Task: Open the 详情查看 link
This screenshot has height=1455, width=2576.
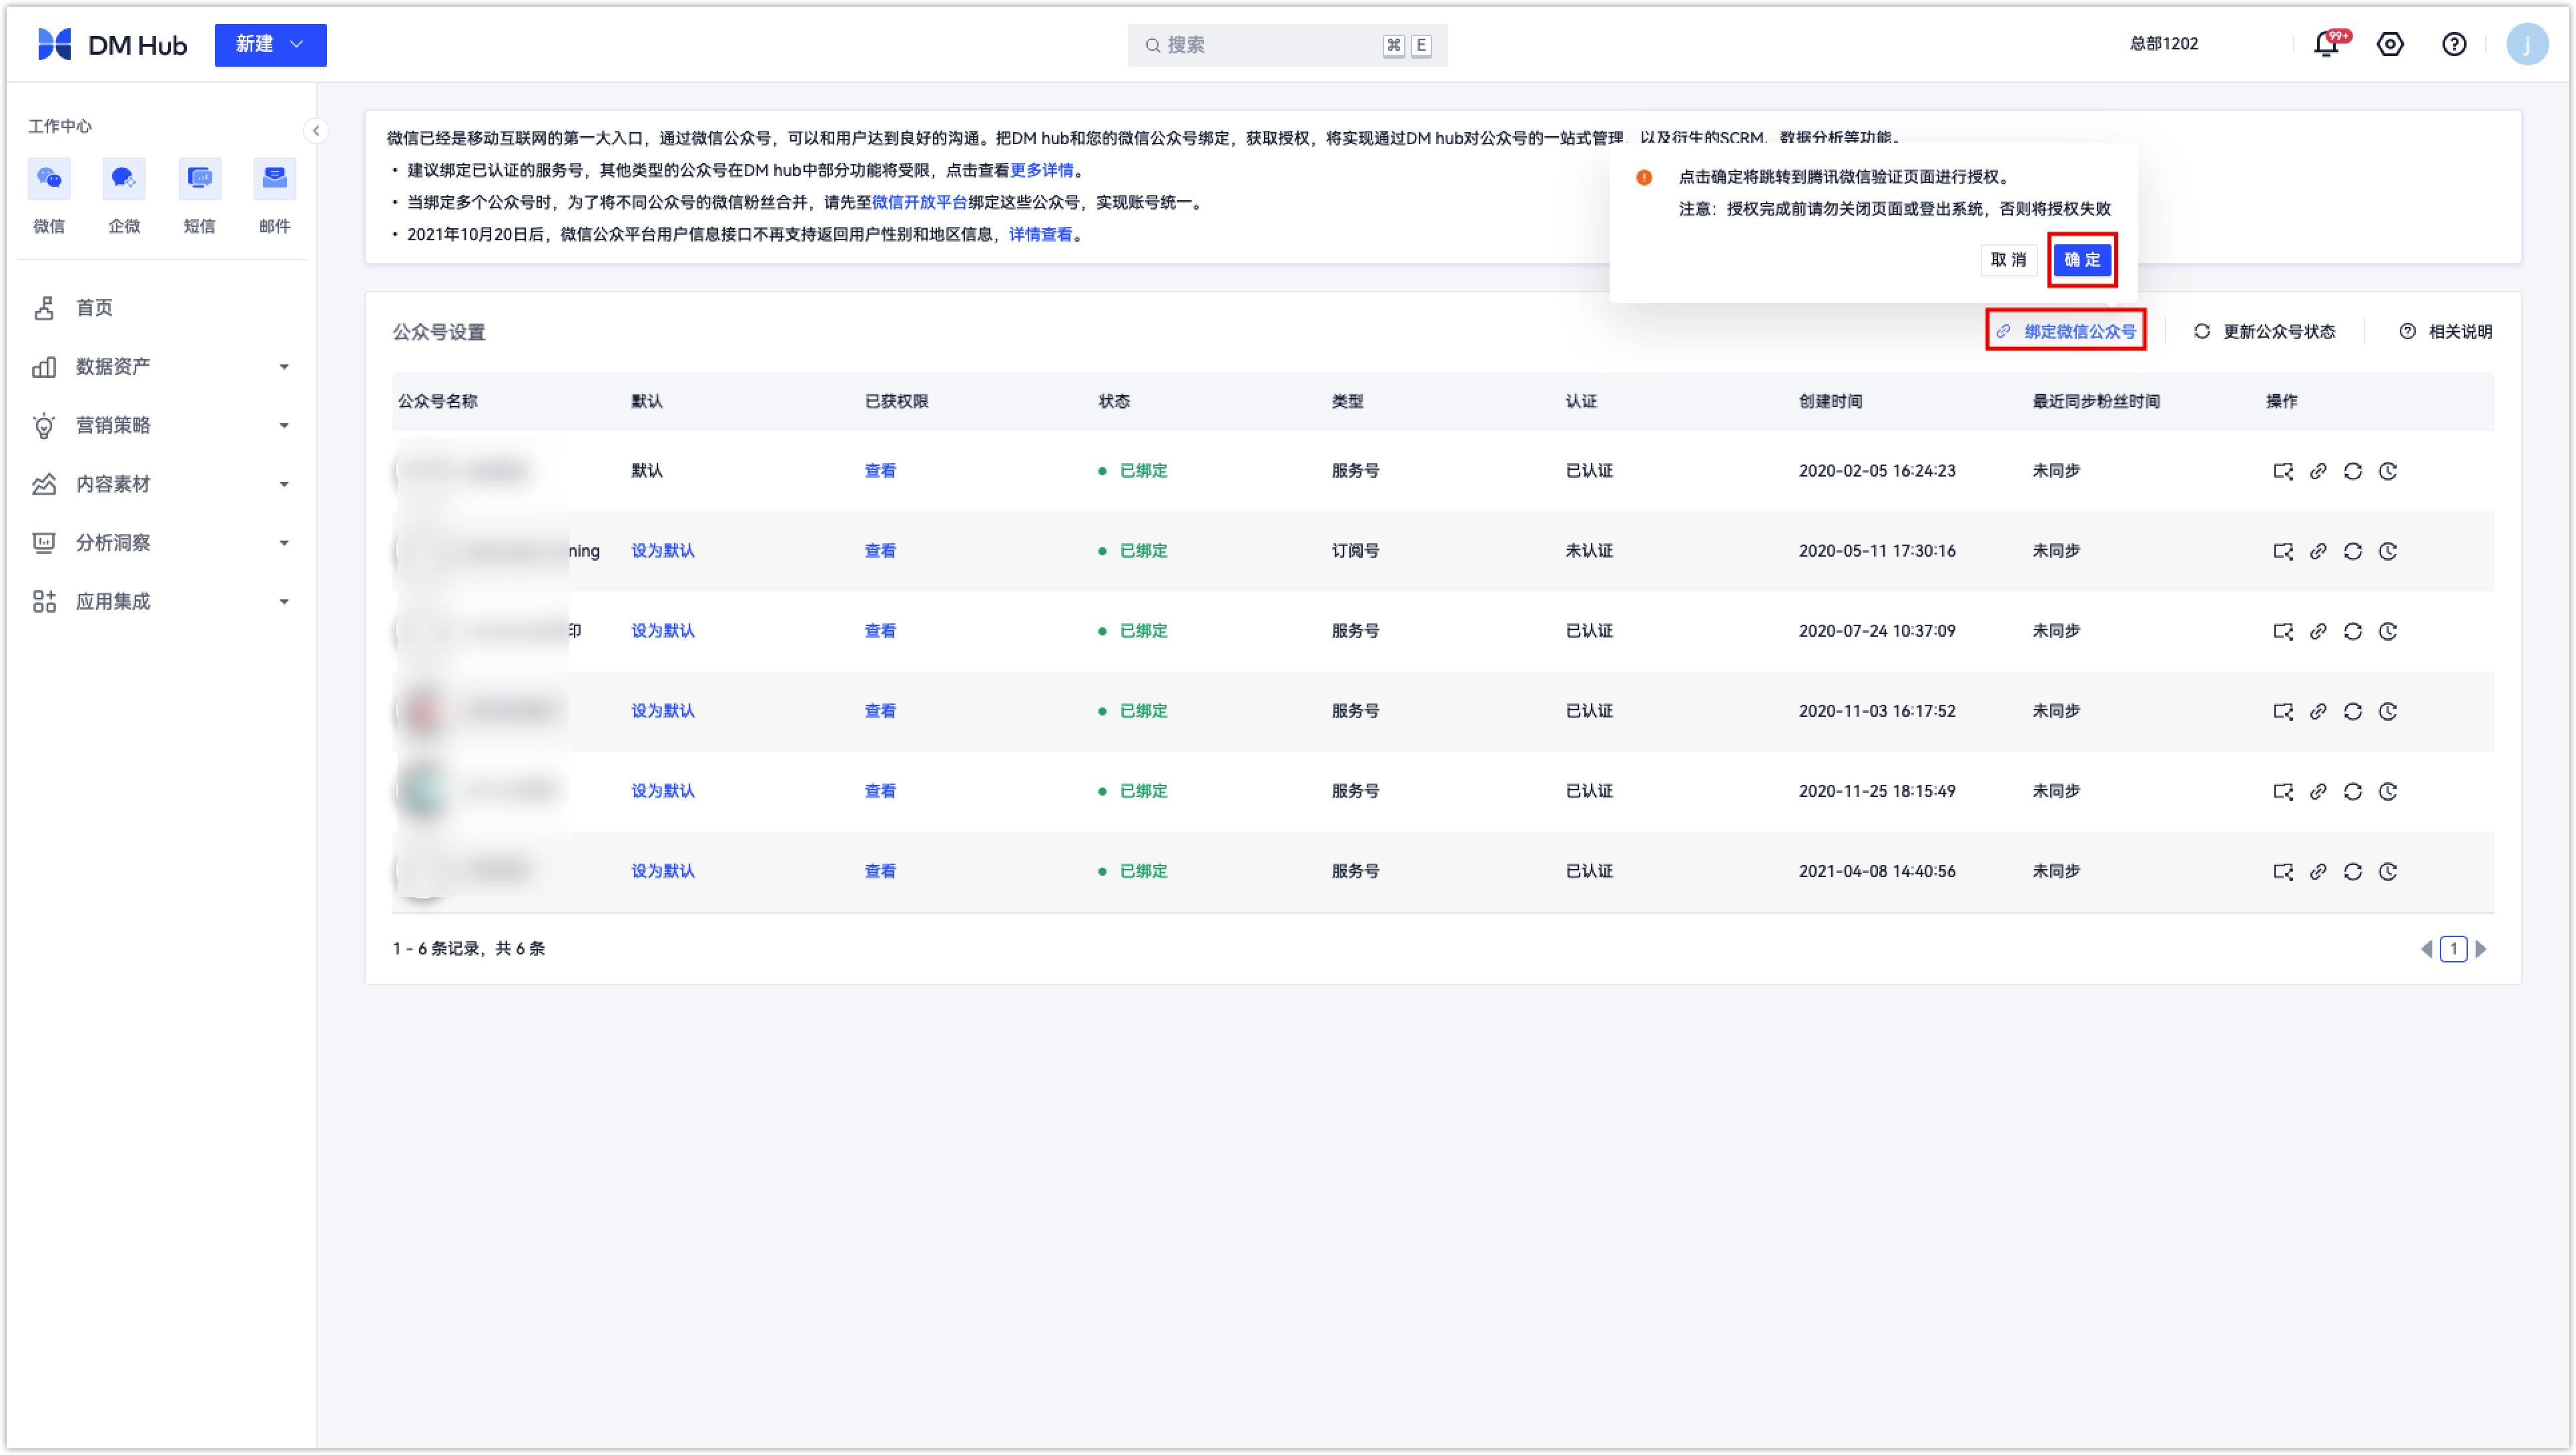Action: [1040, 234]
